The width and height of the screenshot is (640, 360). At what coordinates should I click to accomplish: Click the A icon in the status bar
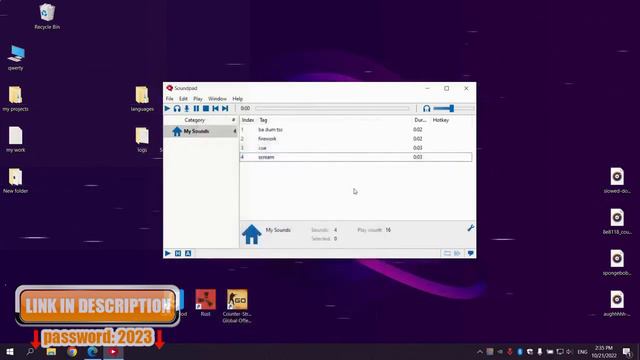point(188,253)
